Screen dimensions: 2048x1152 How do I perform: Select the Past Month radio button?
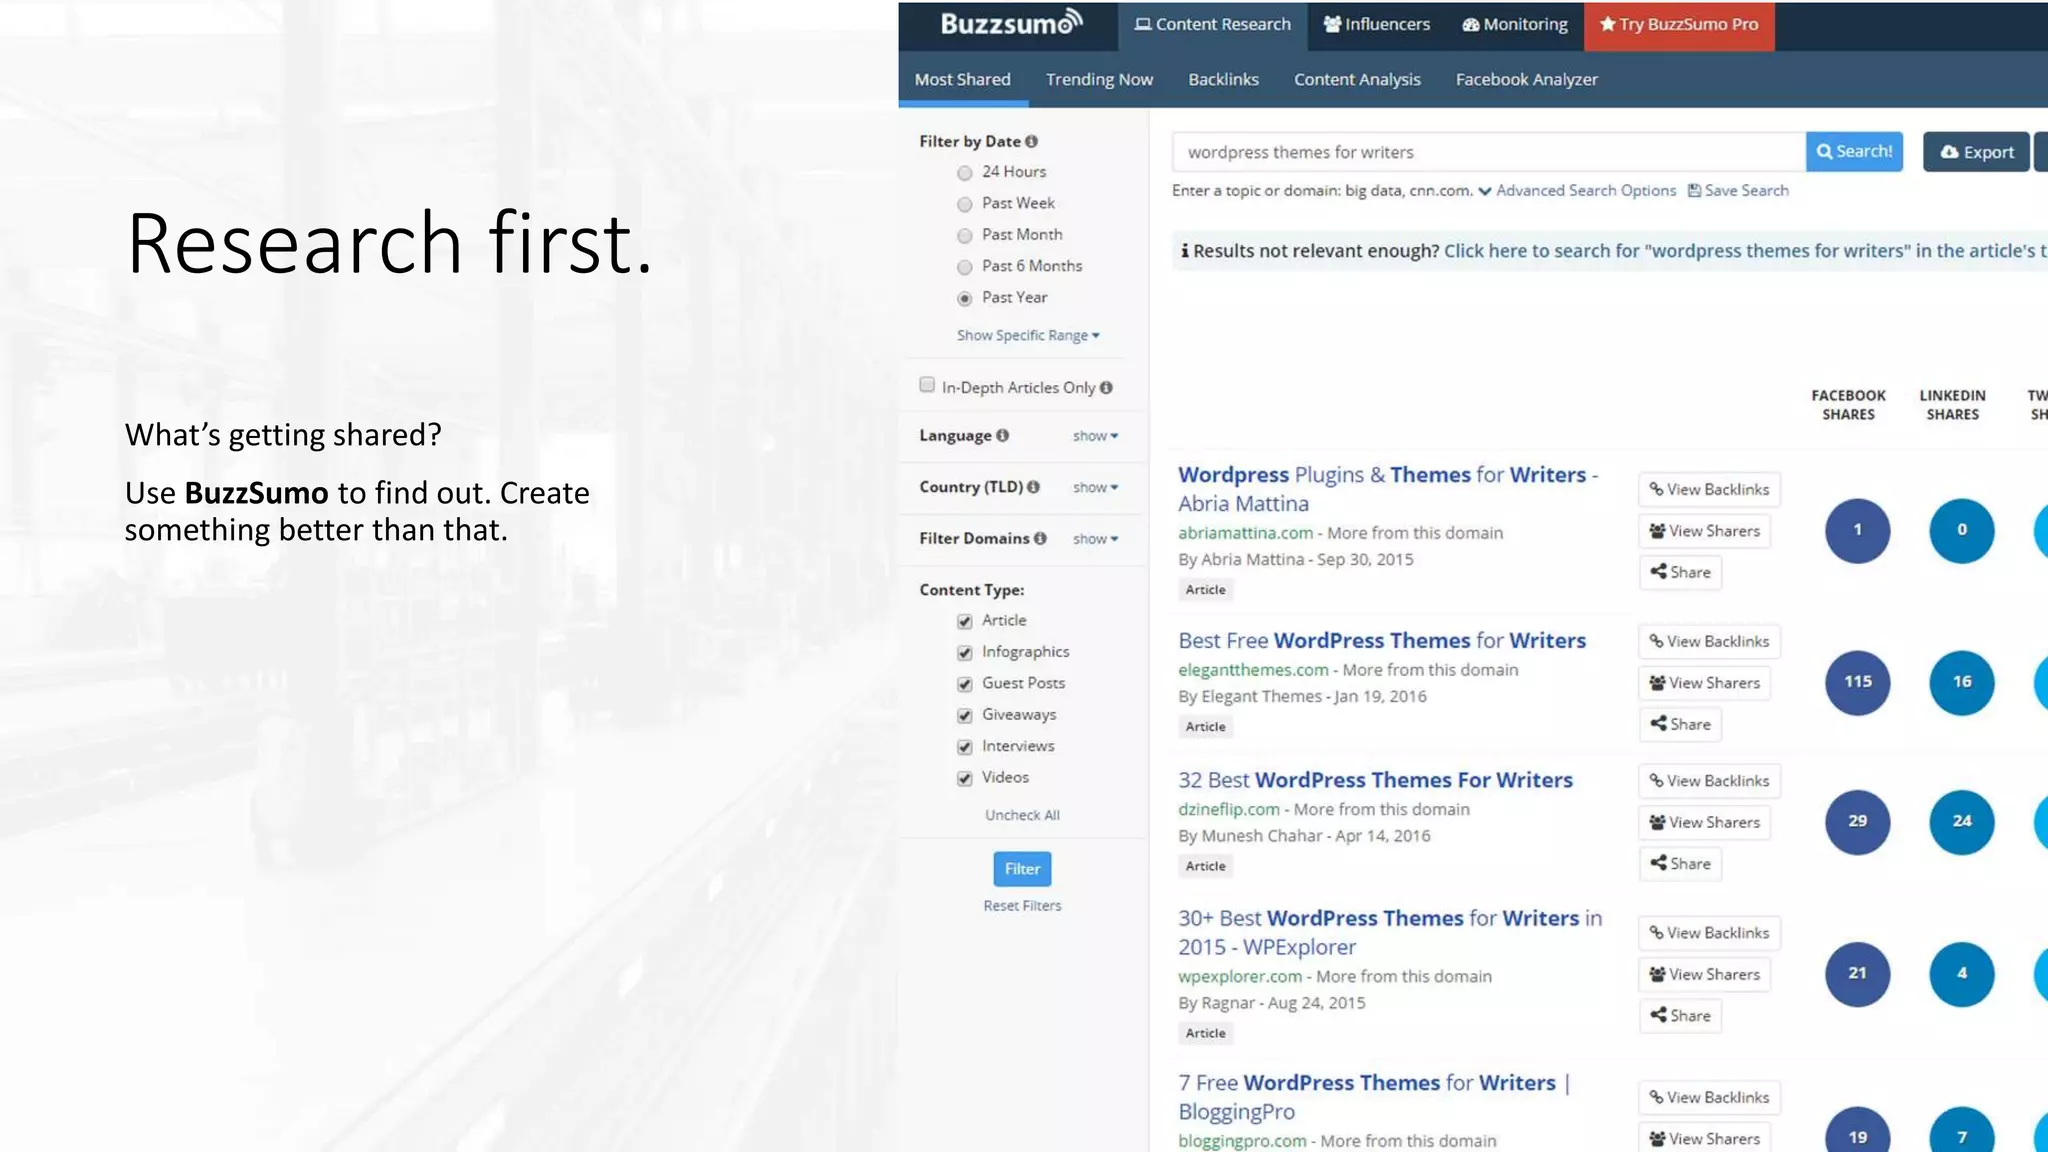tap(965, 236)
